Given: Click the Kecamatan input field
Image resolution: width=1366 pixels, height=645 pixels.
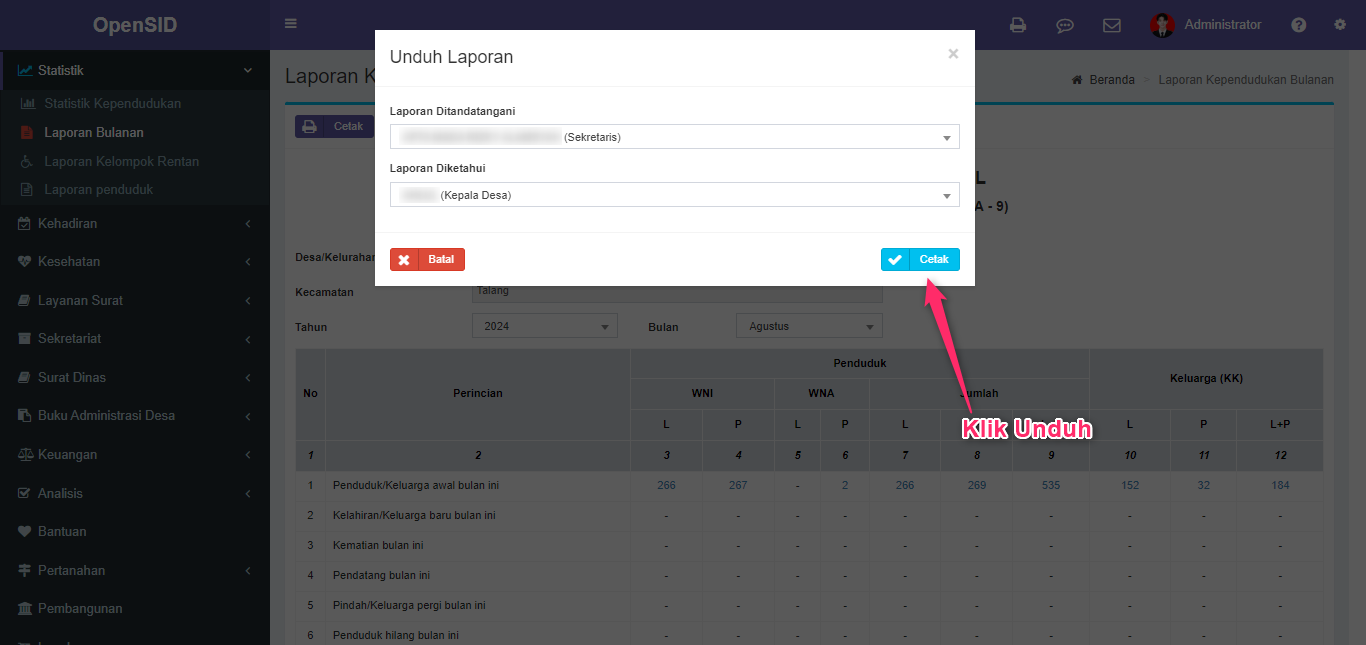Looking at the screenshot, I should (x=677, y=293).
